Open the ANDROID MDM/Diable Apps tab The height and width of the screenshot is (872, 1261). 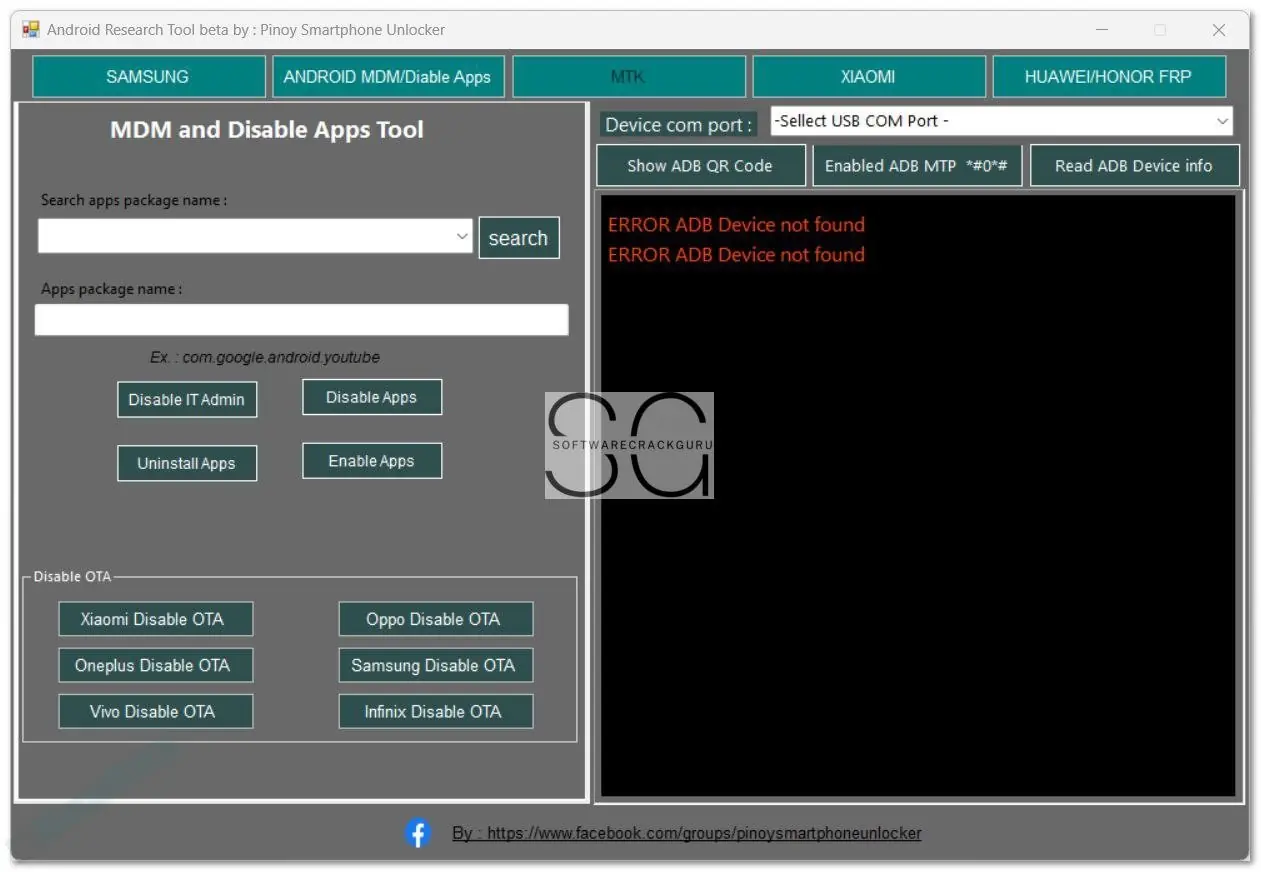(387, 77)
